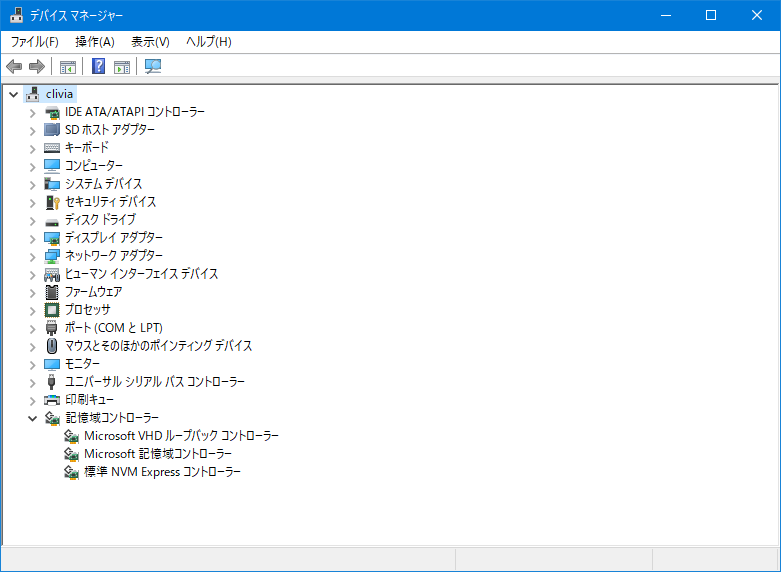Click the モニター category icon

click(x=52, y=364)
